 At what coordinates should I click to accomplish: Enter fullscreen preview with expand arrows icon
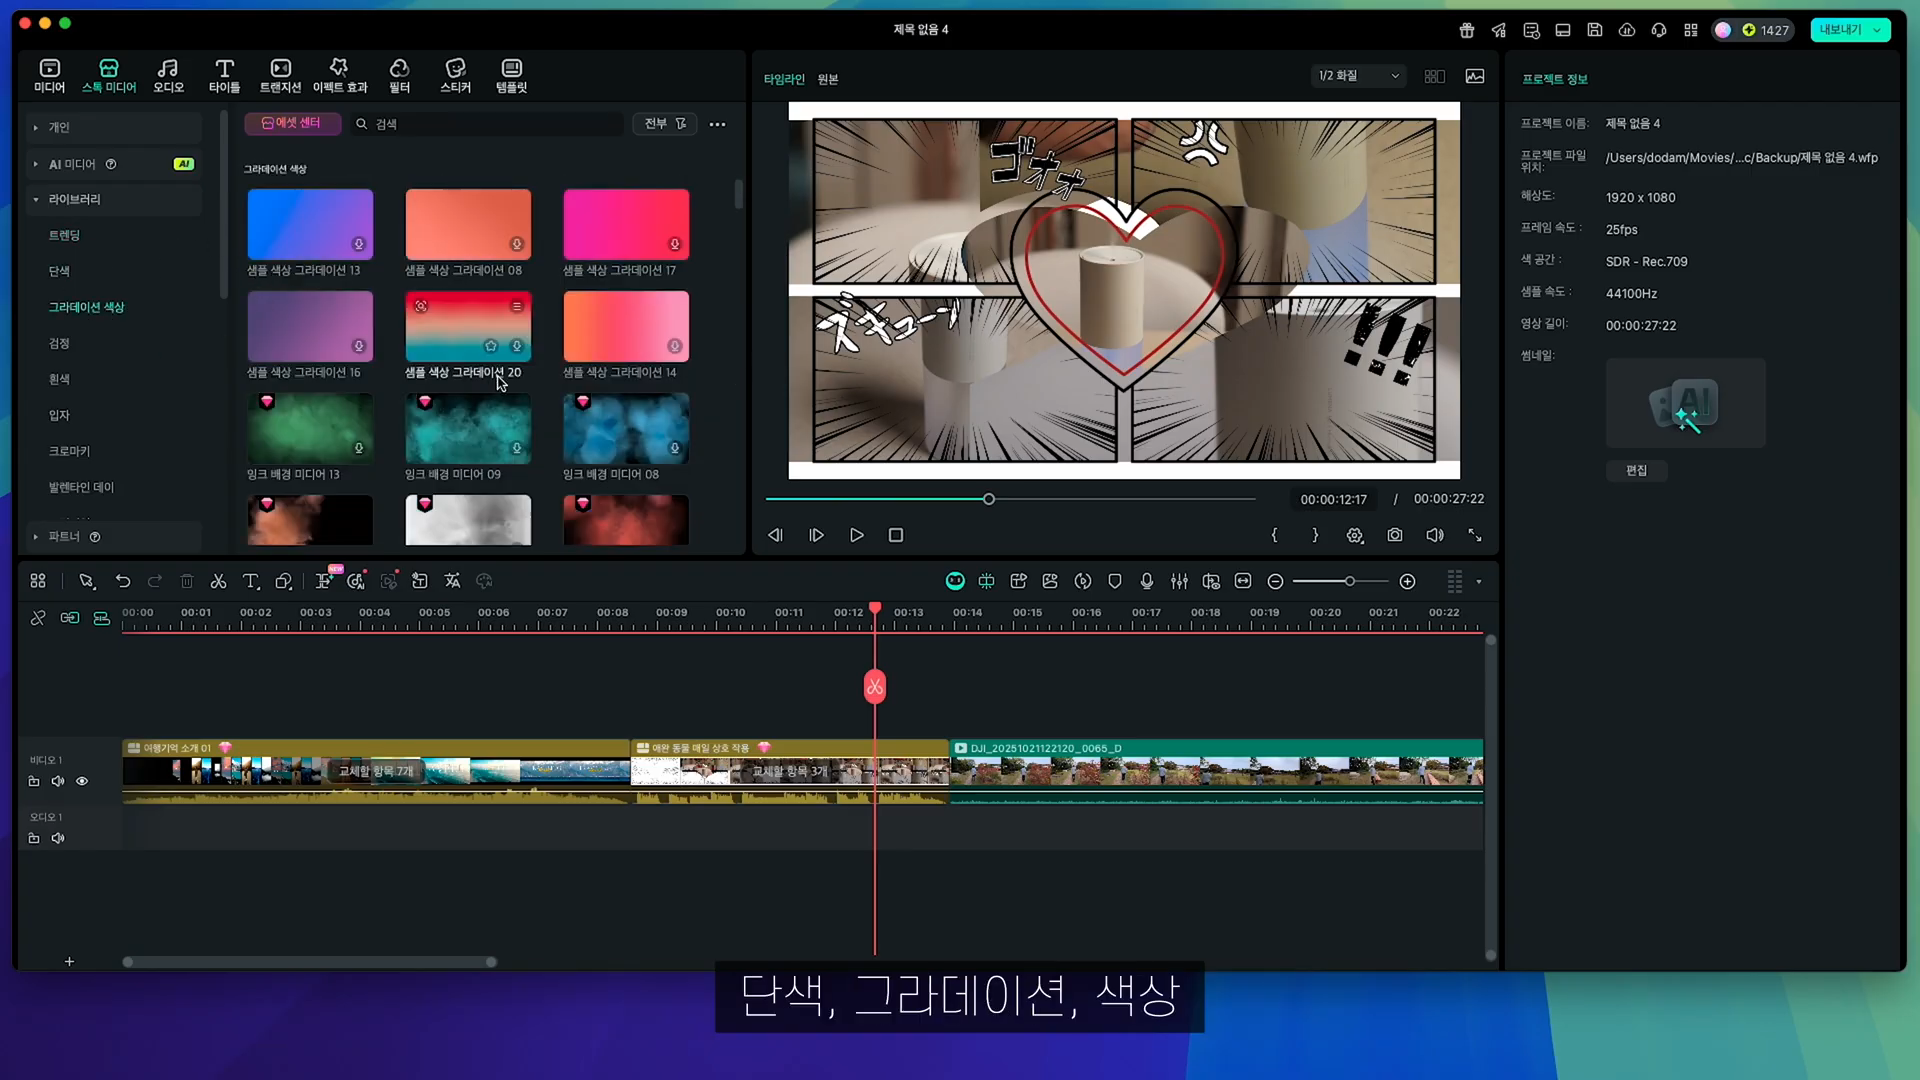tap(1475, 535)
